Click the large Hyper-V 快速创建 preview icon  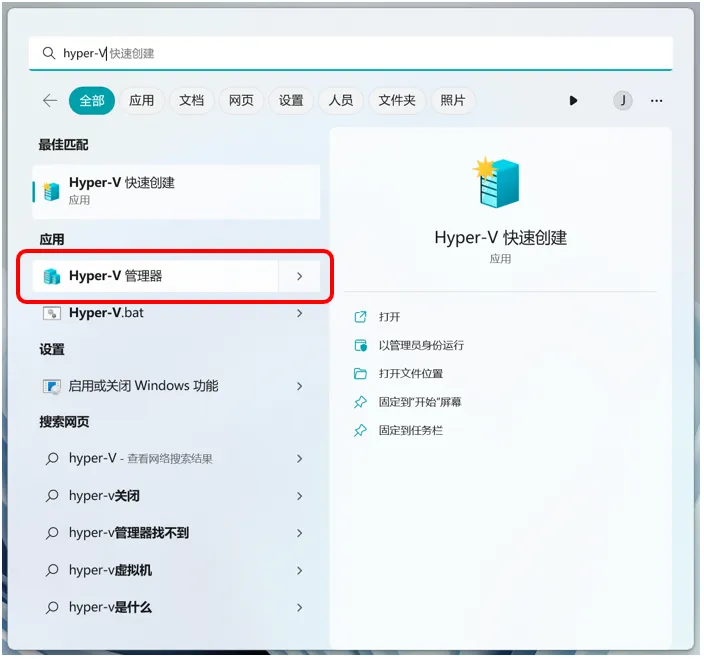[x=497, y=182]
